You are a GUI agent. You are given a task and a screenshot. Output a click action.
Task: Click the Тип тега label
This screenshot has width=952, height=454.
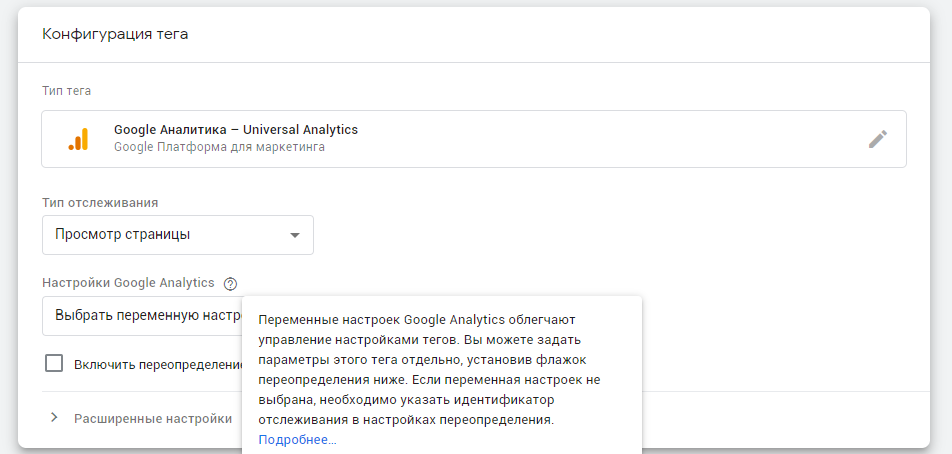[x=67, y=91]
